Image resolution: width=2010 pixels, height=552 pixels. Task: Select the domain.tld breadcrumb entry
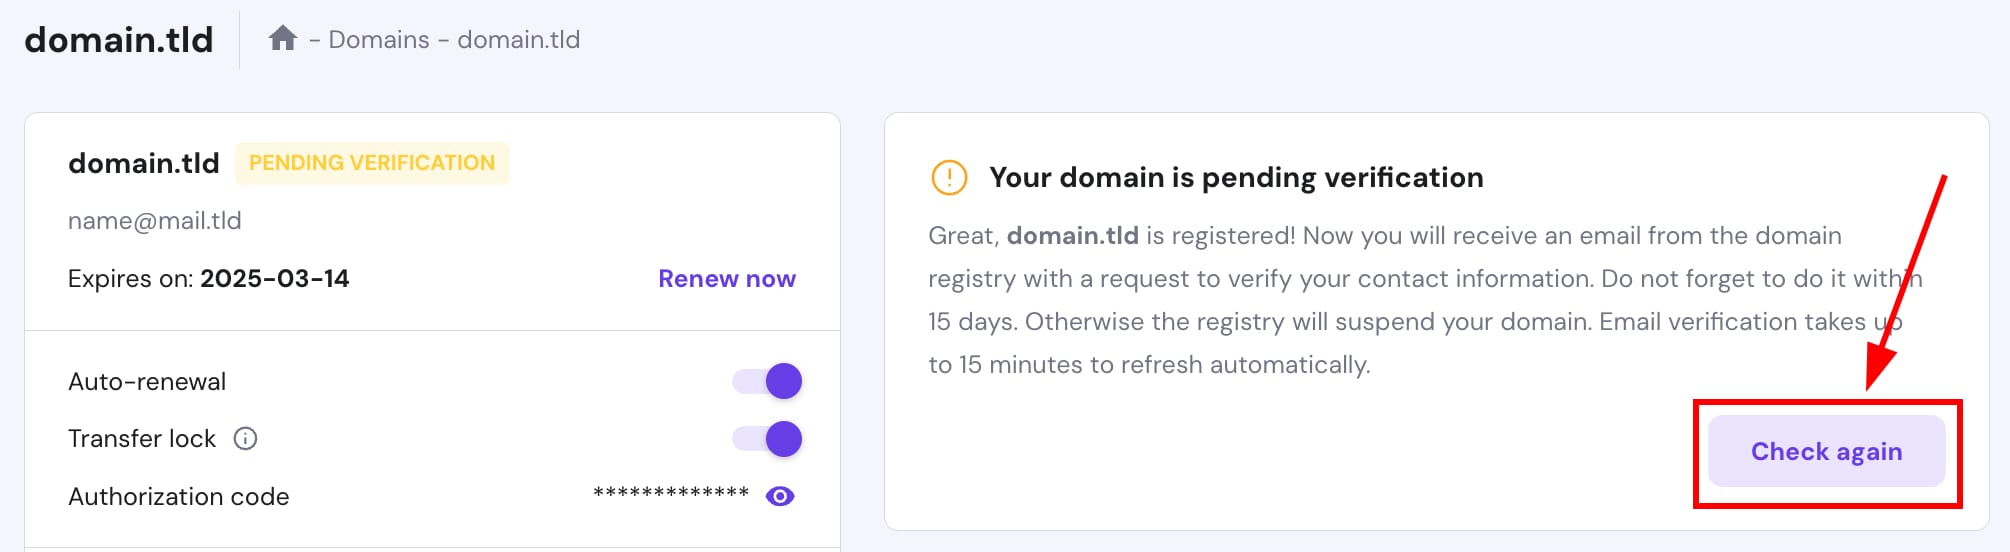(x=518, y=40)
